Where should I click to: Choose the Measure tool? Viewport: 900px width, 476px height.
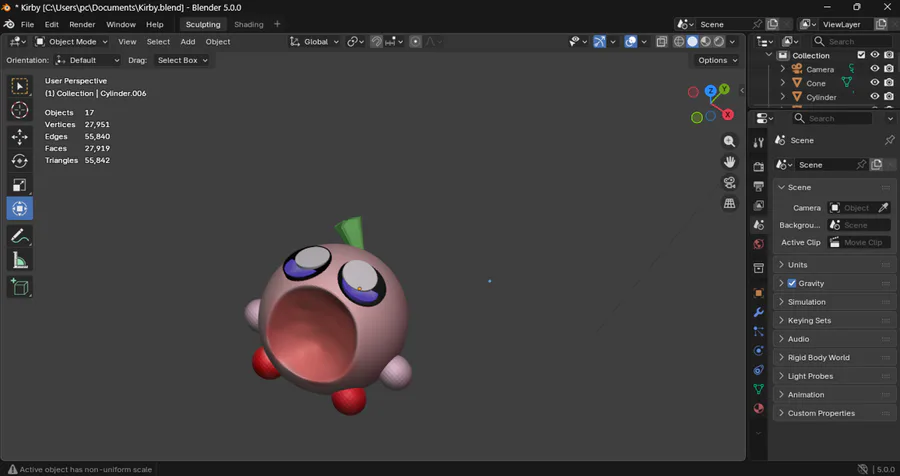tap(20, 260)
